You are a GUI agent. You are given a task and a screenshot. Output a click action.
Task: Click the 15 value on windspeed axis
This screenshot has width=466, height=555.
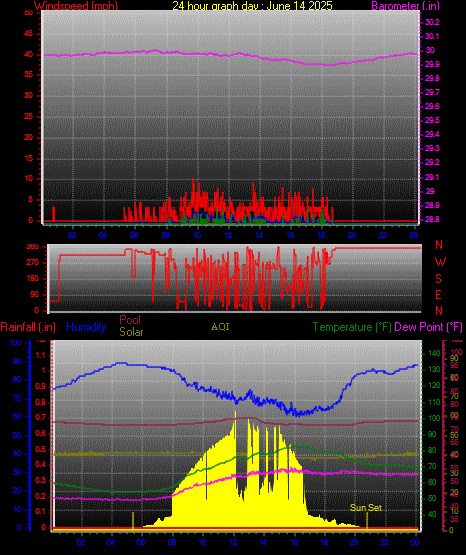tap(28, 158)
